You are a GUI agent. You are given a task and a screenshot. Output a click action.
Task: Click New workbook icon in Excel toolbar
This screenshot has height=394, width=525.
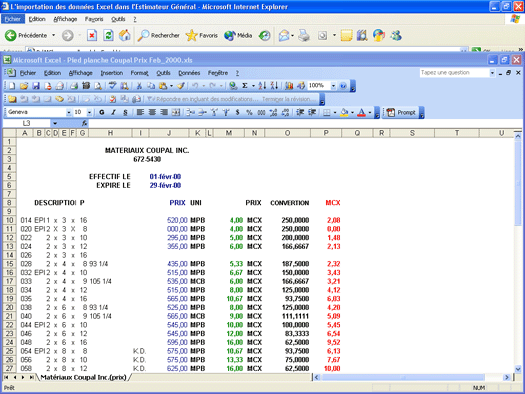12,86
